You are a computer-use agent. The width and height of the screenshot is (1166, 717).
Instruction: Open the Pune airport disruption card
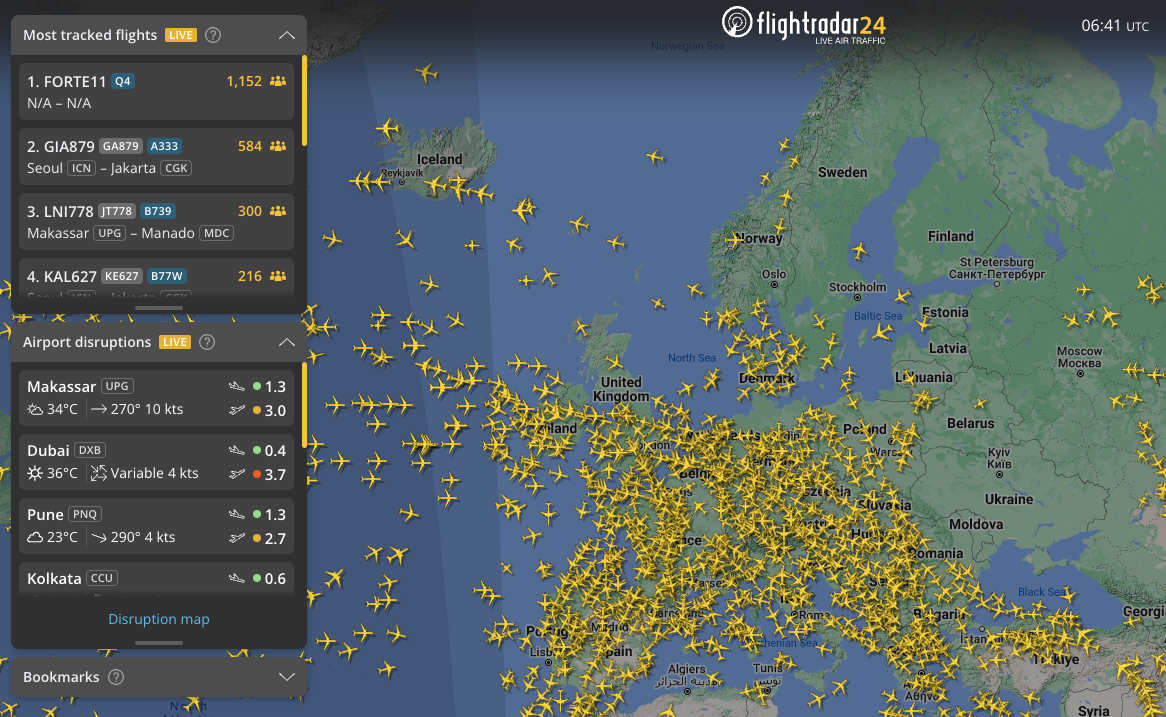pyautogui.click(x=156, y=526)
